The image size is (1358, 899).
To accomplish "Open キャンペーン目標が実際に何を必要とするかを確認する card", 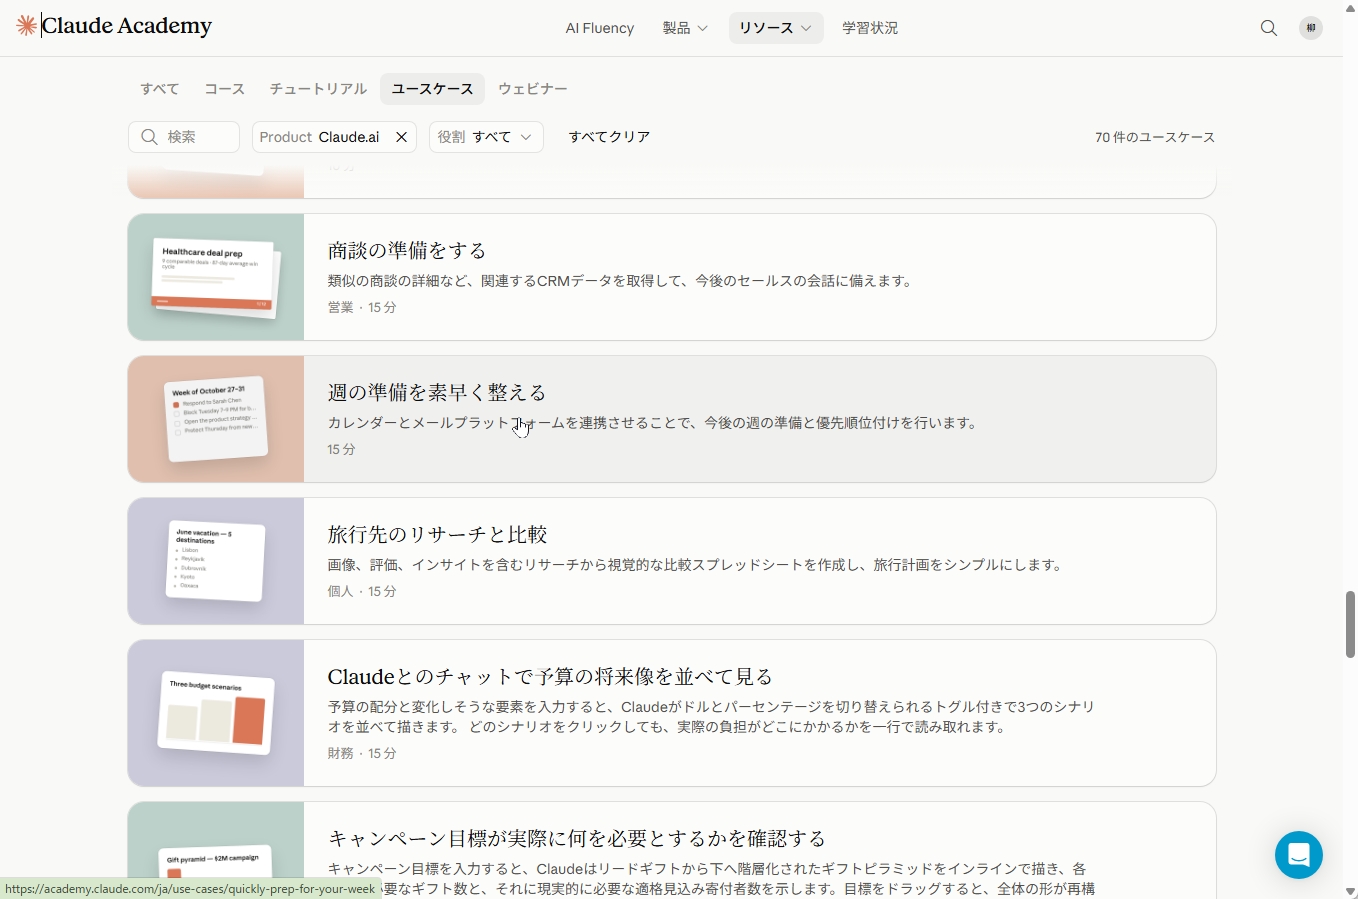I will tap(672, 850).
